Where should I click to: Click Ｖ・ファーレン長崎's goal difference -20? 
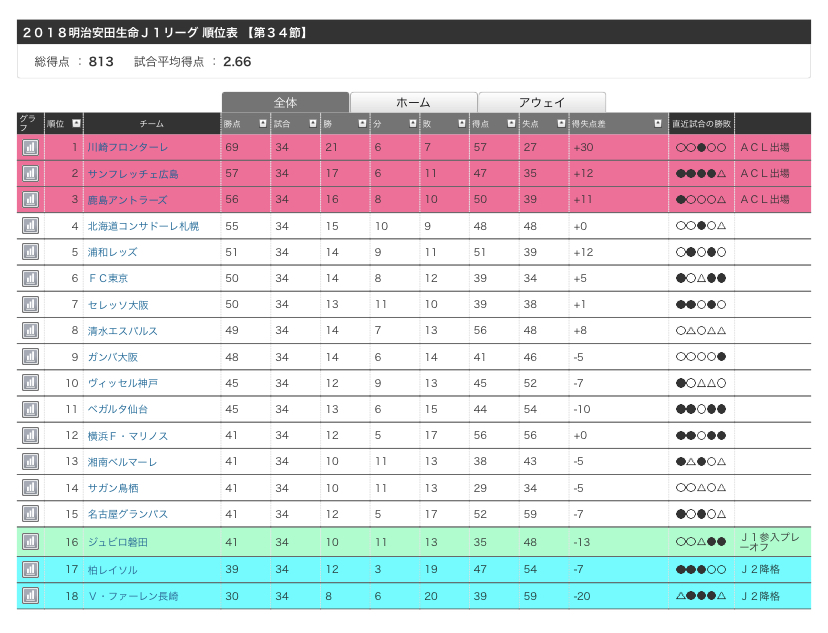(582, 596)
